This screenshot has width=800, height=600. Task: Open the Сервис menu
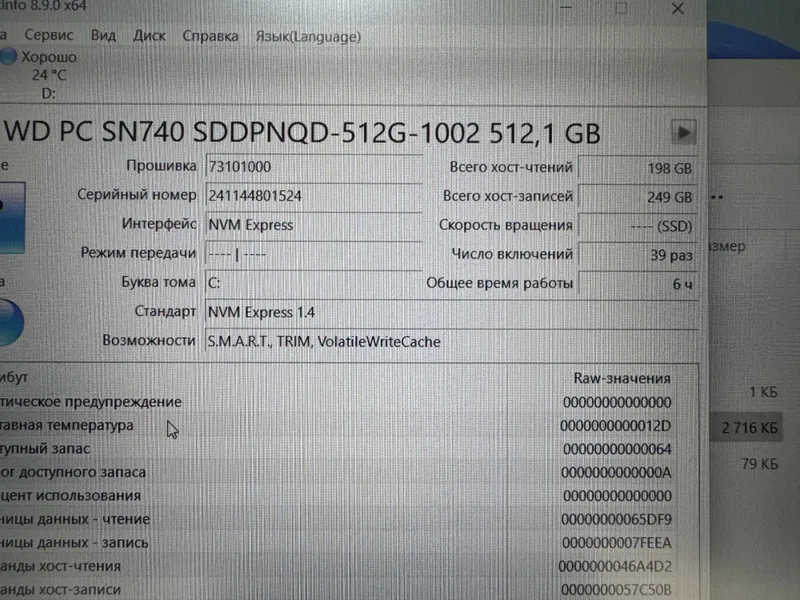49,36
